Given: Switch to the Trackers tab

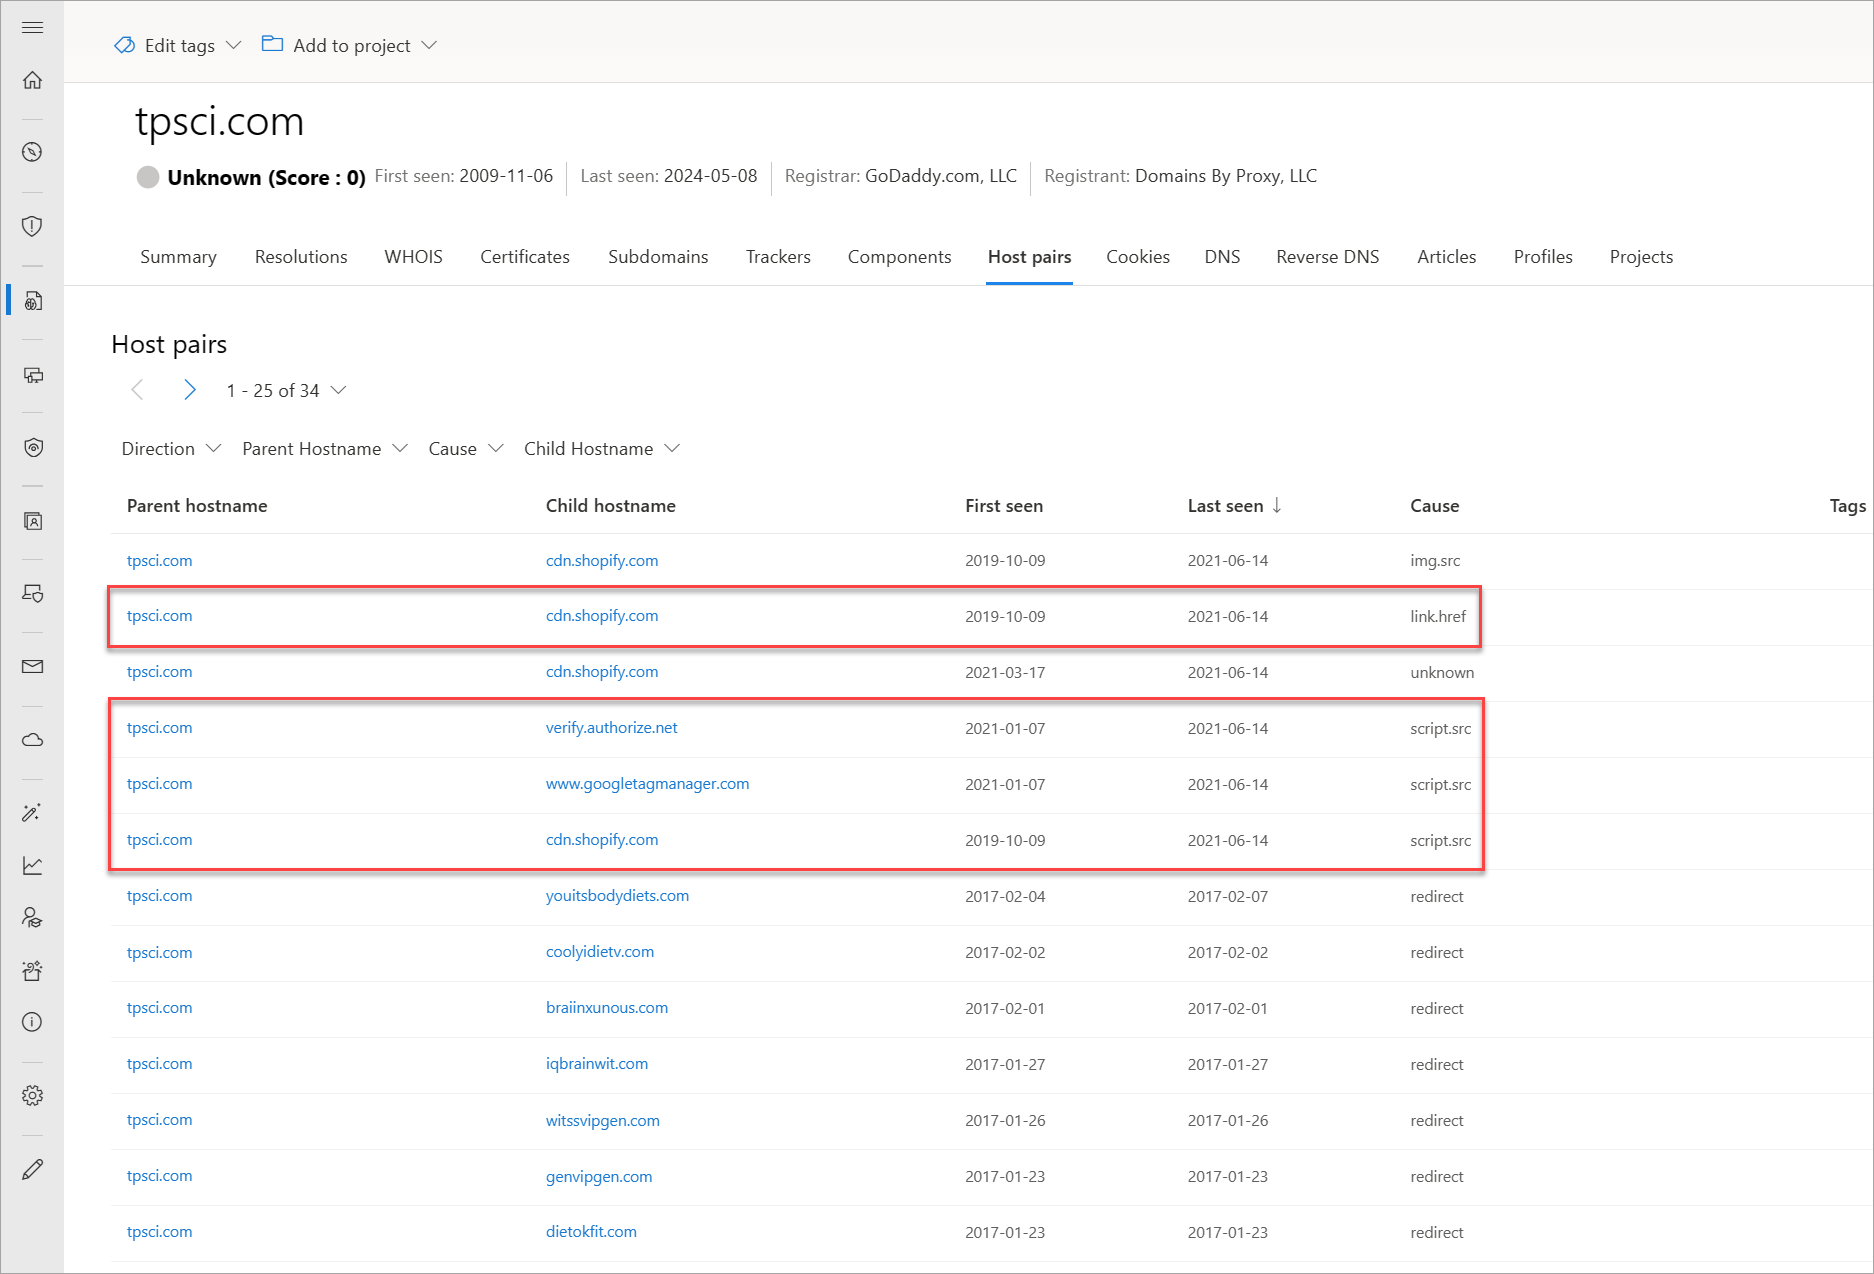Looking at the screenshot, I should 778,257.
